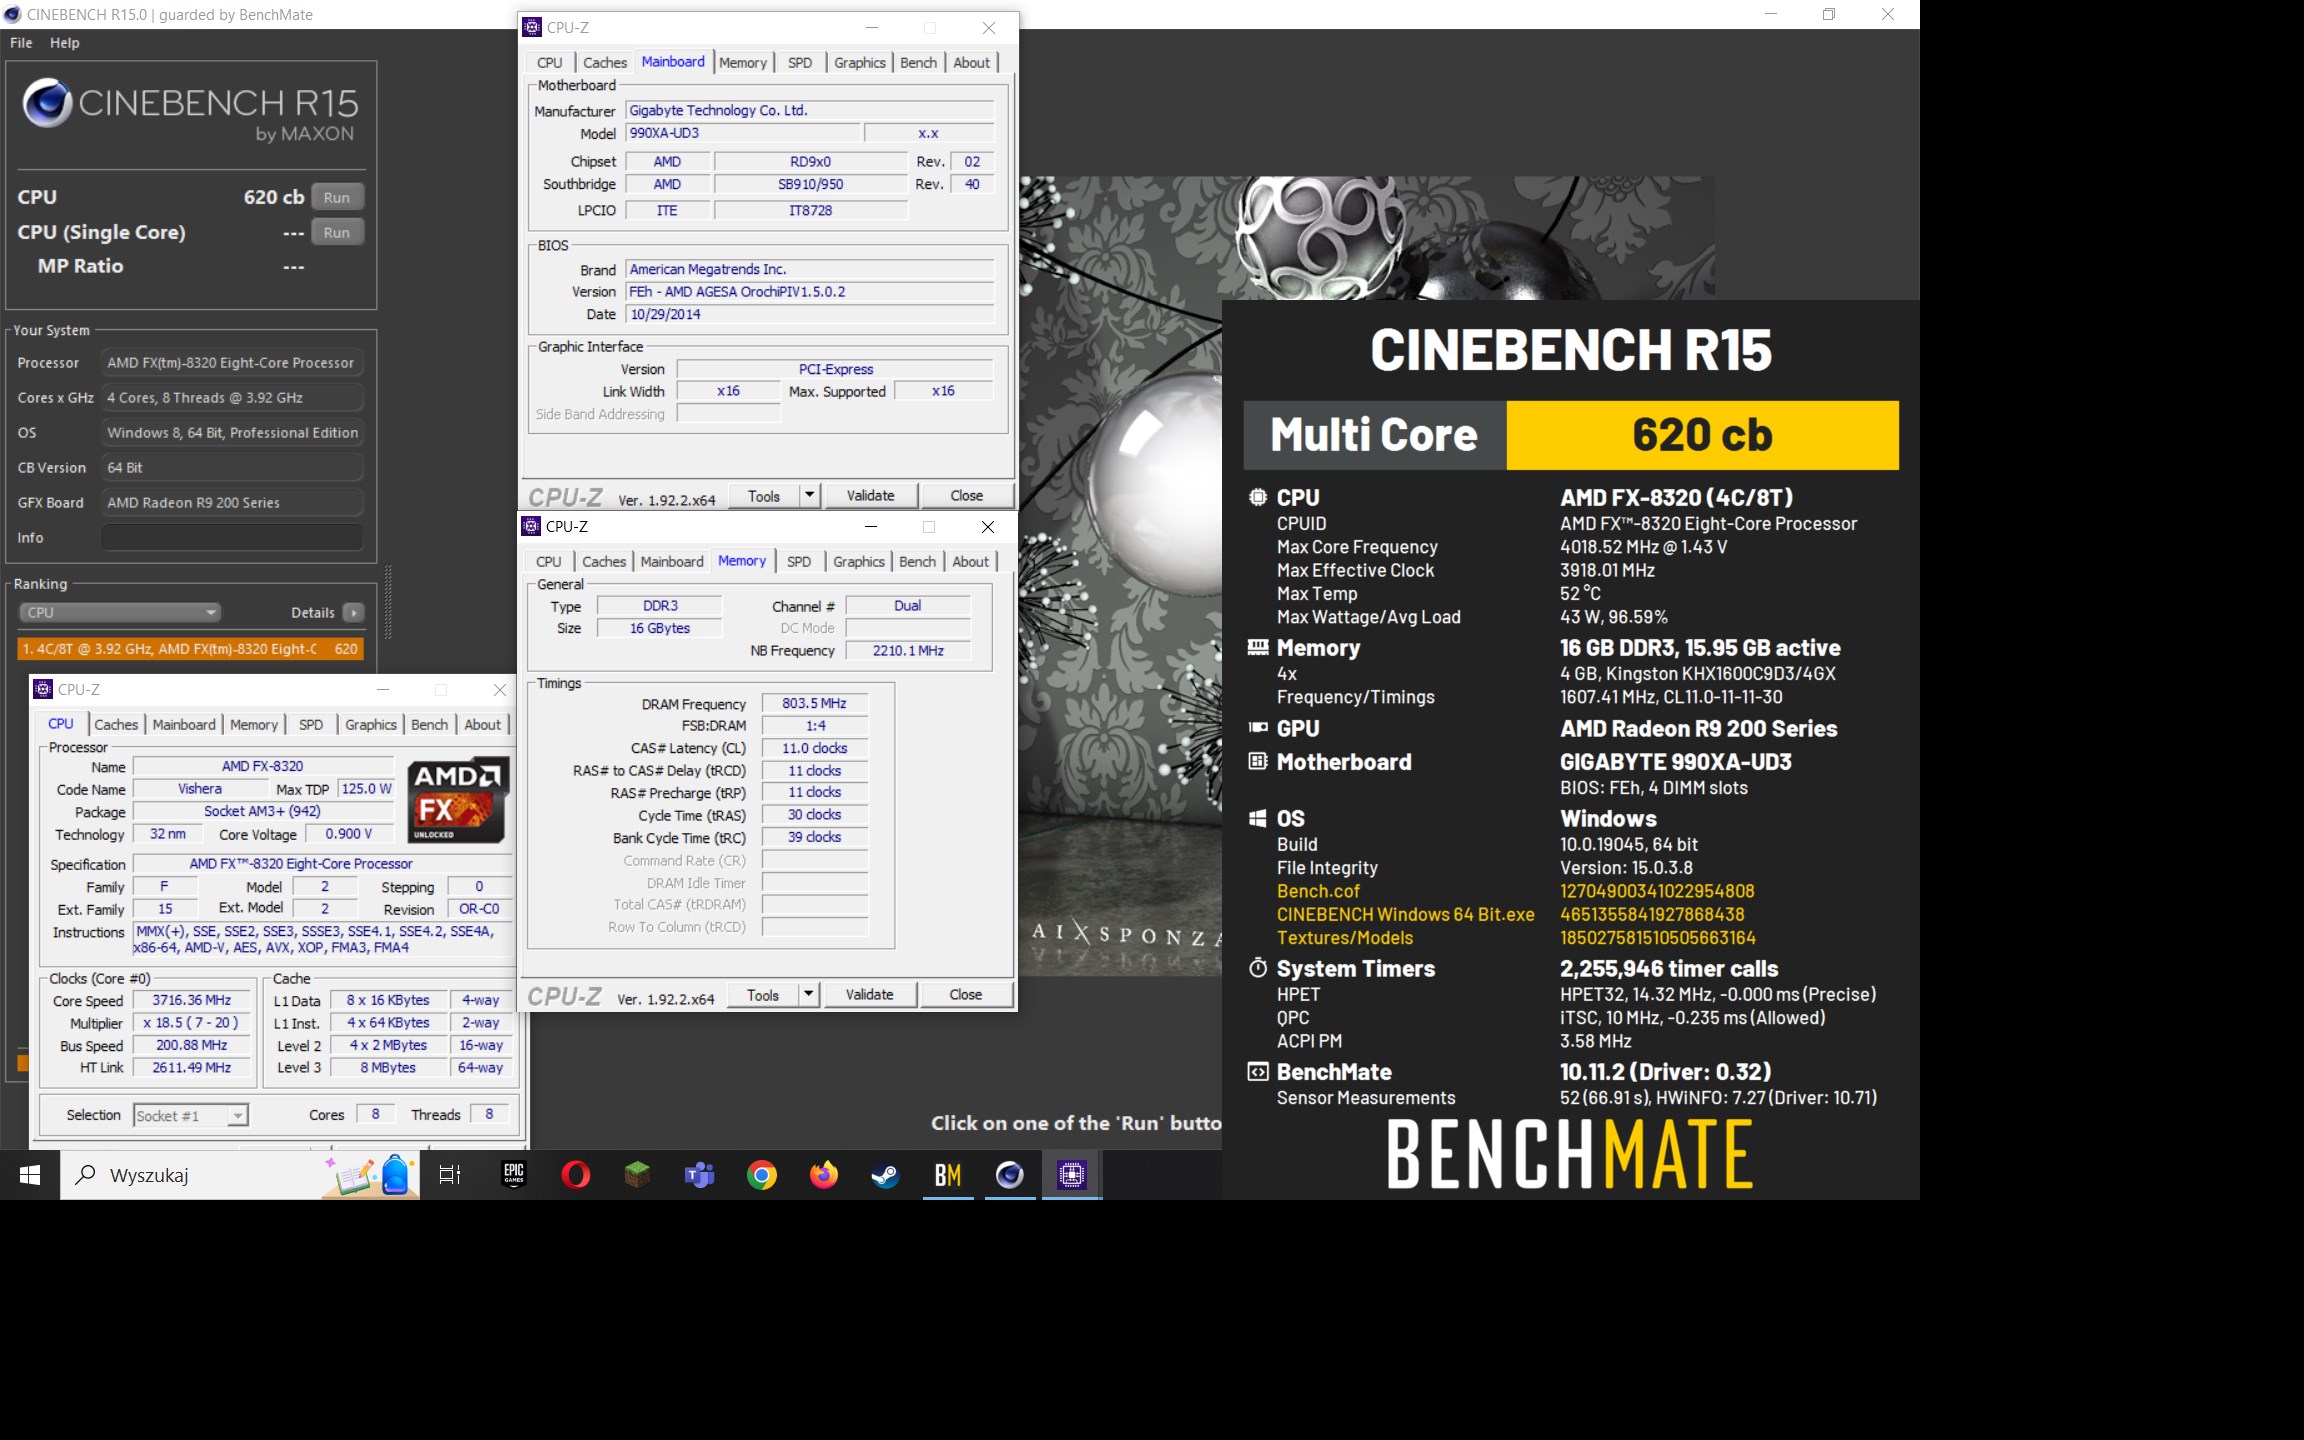Select About tab in CPU window
2304x1440 pixels.
coord(482,724)
